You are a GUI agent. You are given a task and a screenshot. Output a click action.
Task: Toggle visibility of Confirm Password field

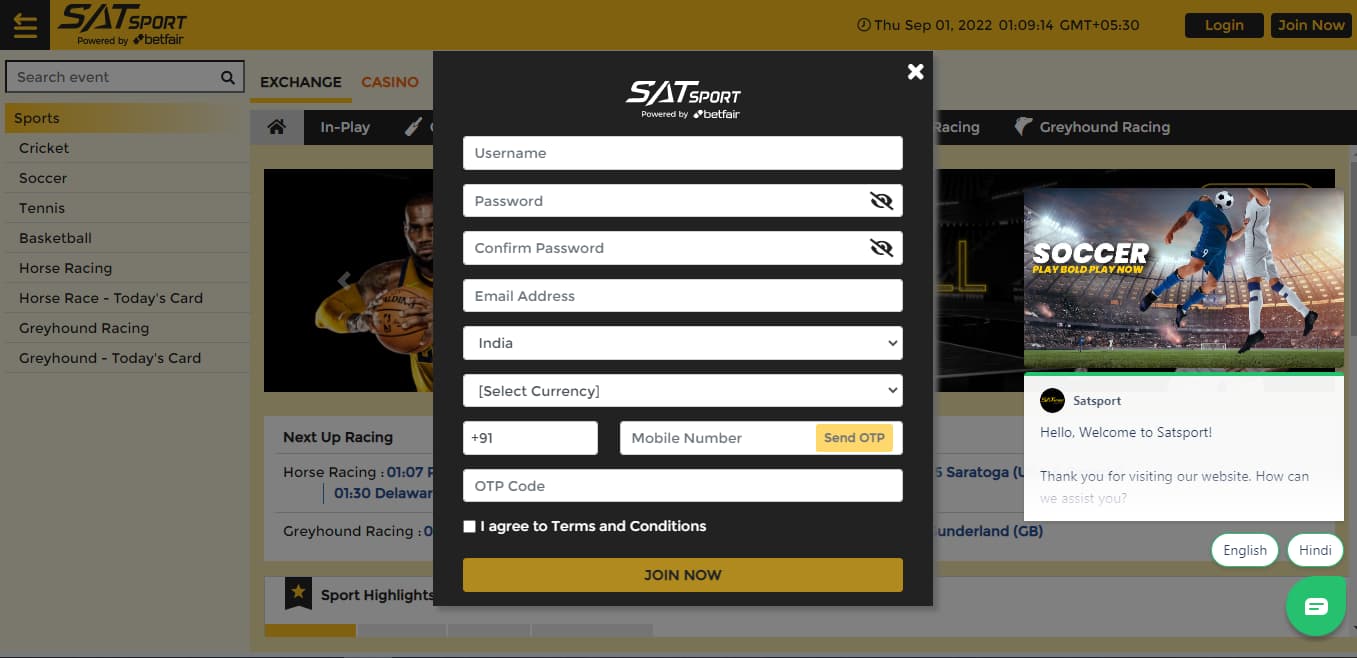pos(881,248)
